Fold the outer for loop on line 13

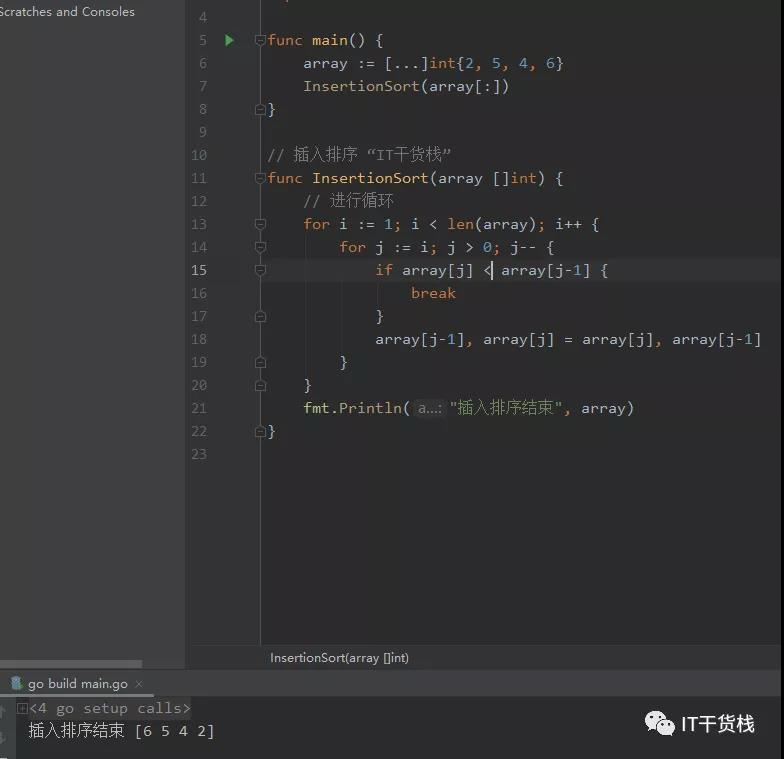pos(260,224)
